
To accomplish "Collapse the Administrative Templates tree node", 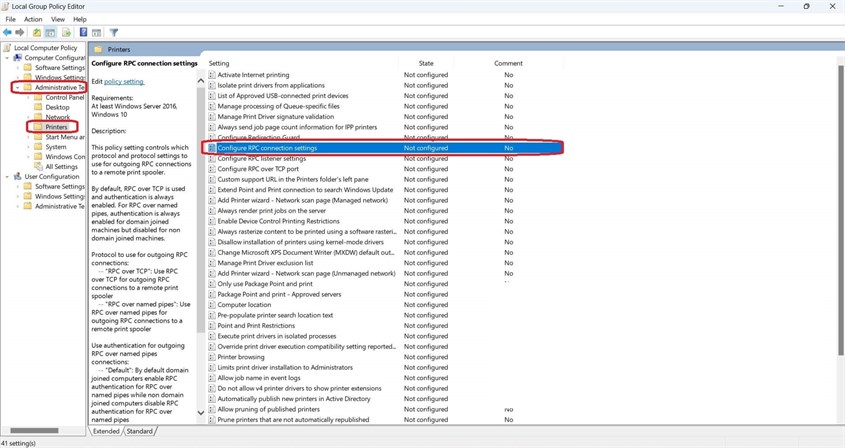I will point(17,88).
